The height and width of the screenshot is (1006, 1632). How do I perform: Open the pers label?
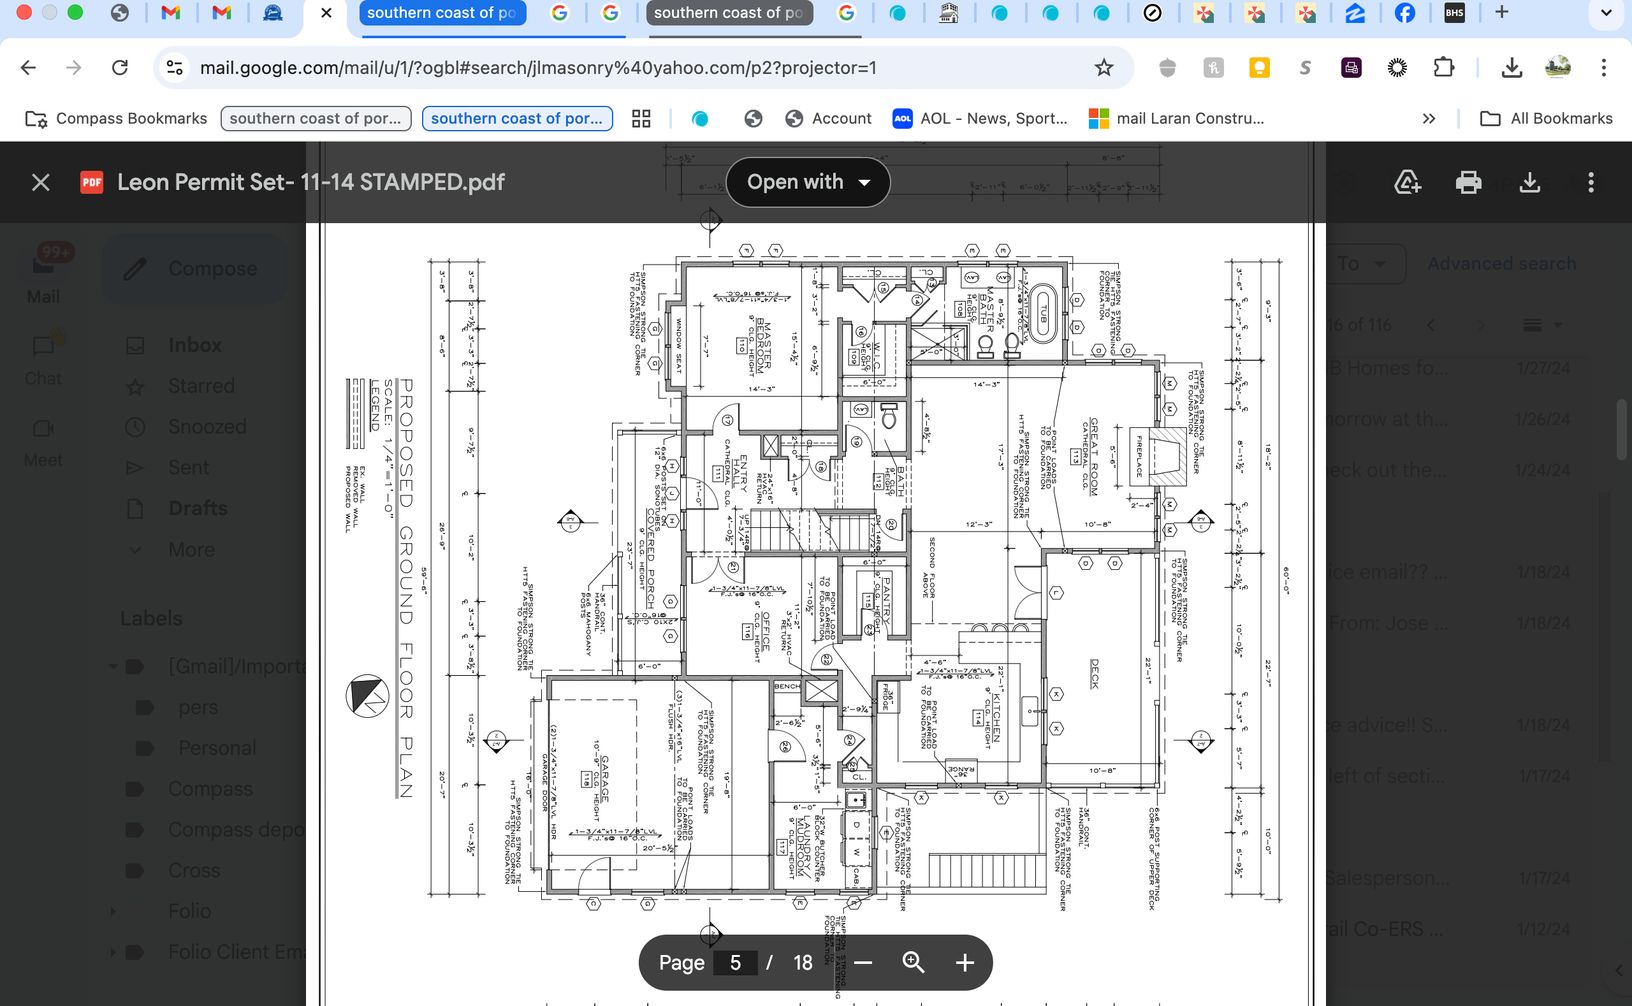(198, 707)
